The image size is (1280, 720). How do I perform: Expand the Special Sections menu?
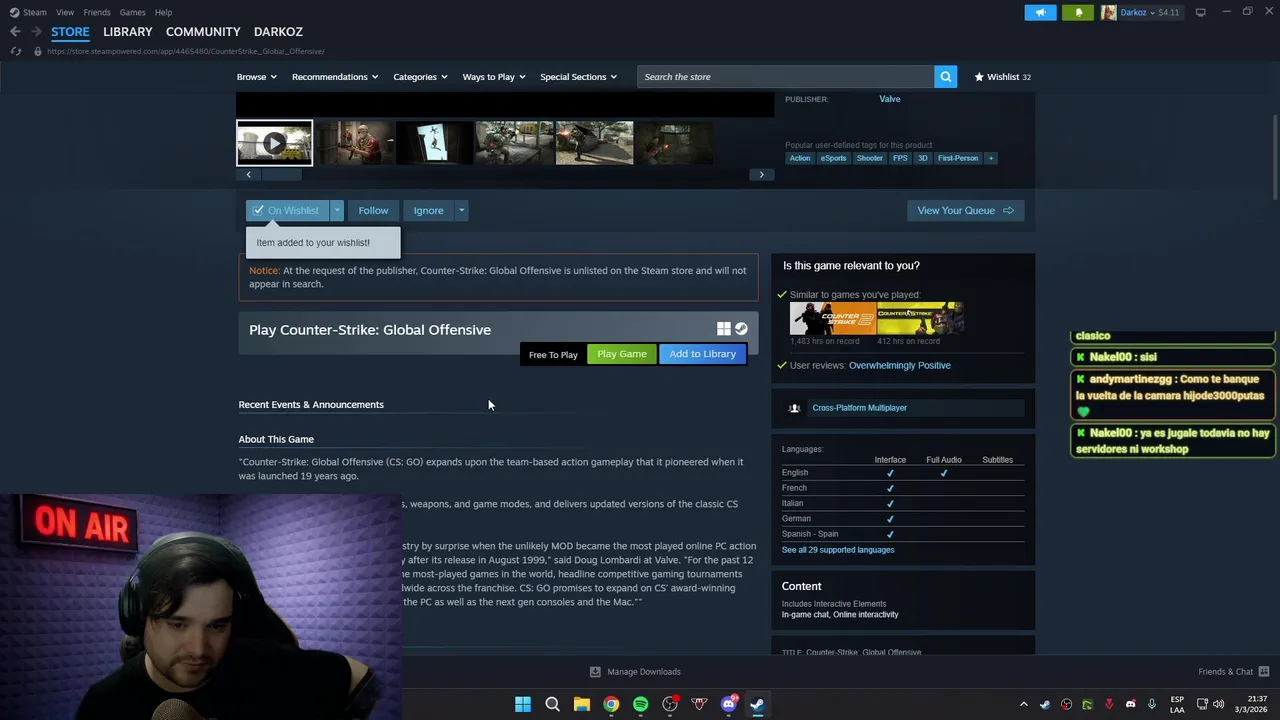pyautogui.click(x=578, y=77)
